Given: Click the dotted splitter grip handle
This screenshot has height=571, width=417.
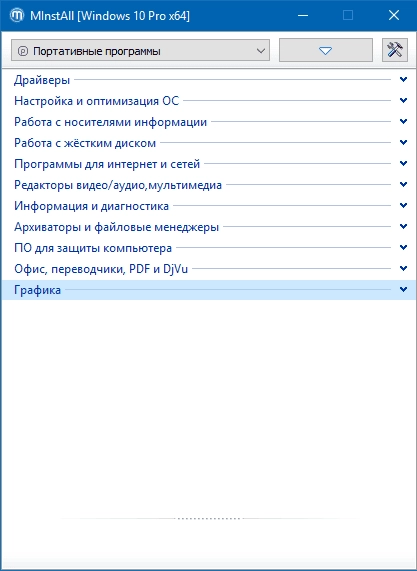Looking at the screenshot, I should pyautogui.click(x=208, y=518).
